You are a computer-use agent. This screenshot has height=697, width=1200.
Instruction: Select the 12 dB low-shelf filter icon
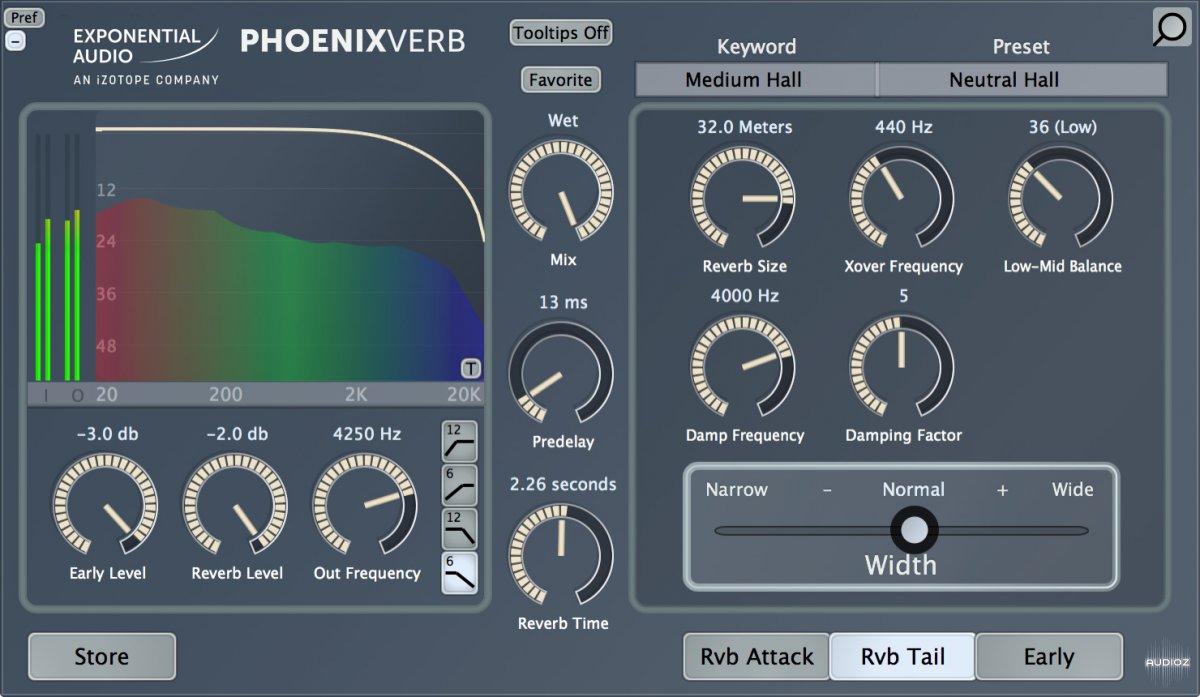click(x=459, y=441)
